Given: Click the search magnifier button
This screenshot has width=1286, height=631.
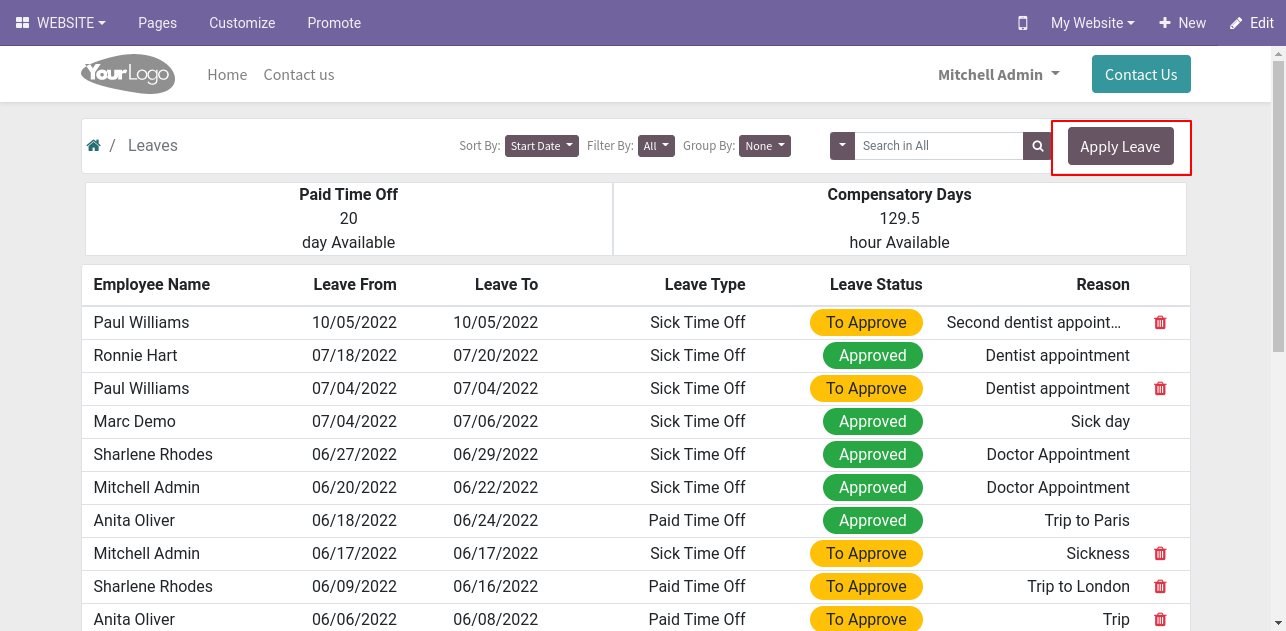Looking at the screenshot, I should tap(1038, 146).
